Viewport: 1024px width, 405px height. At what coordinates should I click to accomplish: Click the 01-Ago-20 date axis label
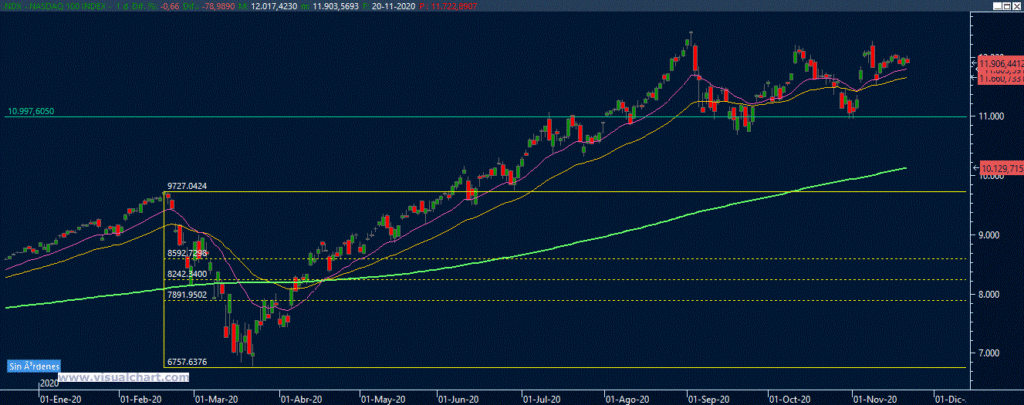pyautogui.click(x=627, y=398)
